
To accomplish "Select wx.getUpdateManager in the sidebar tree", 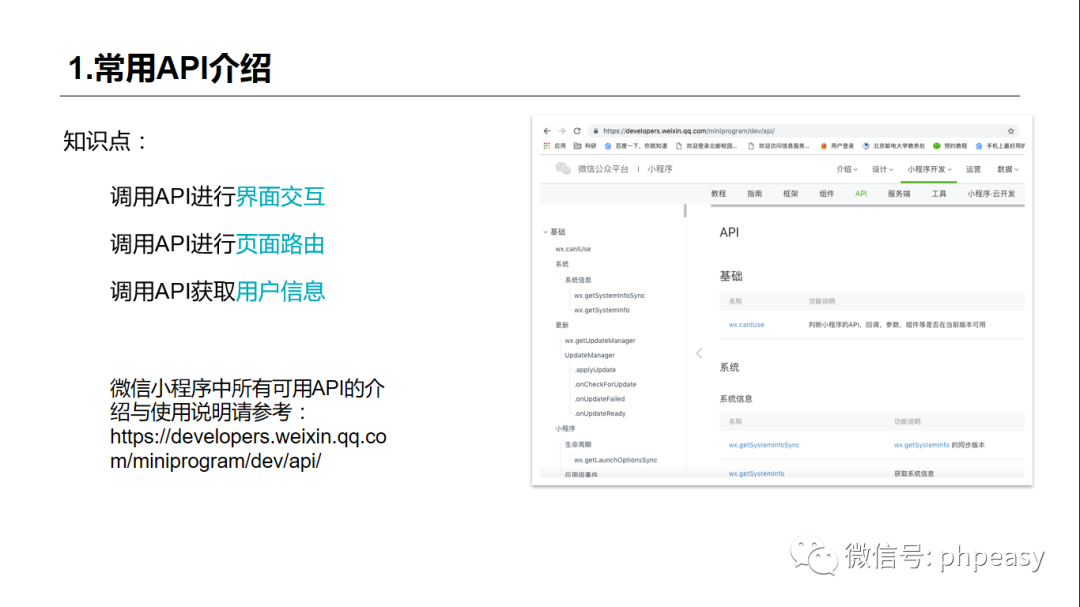I will [600, 340].
